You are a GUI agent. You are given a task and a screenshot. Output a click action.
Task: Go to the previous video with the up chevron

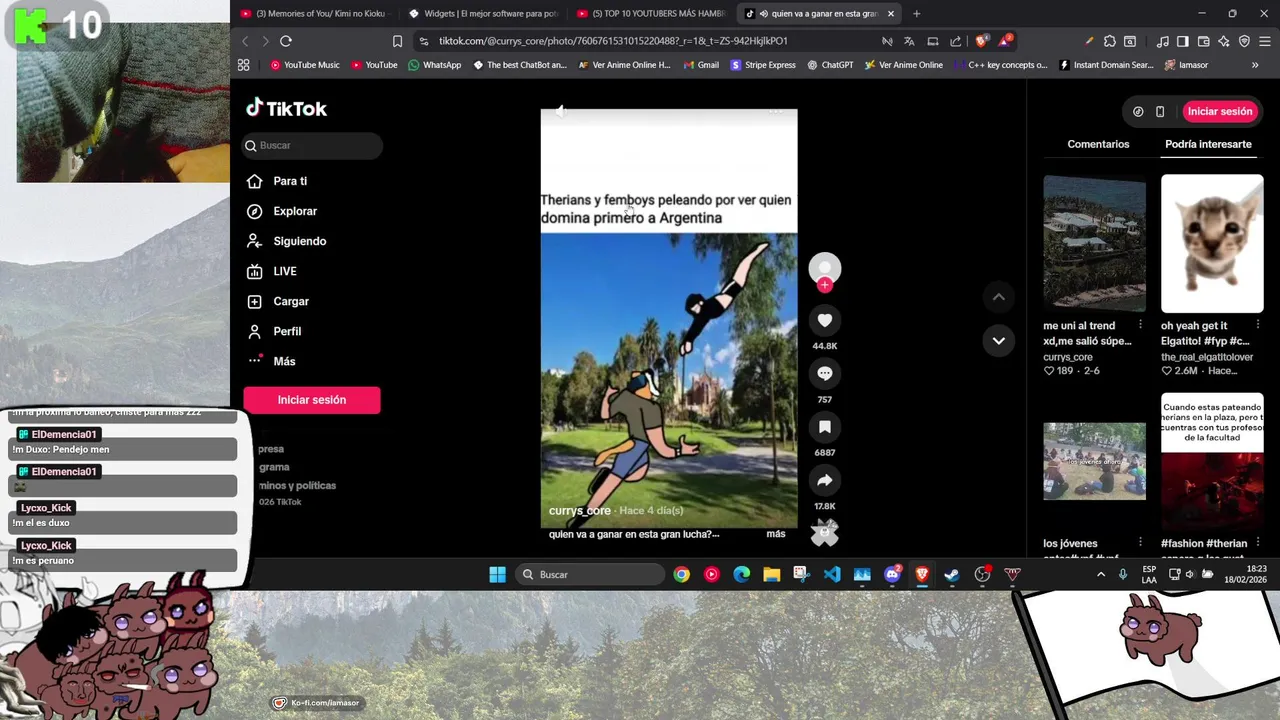point(998,297)
